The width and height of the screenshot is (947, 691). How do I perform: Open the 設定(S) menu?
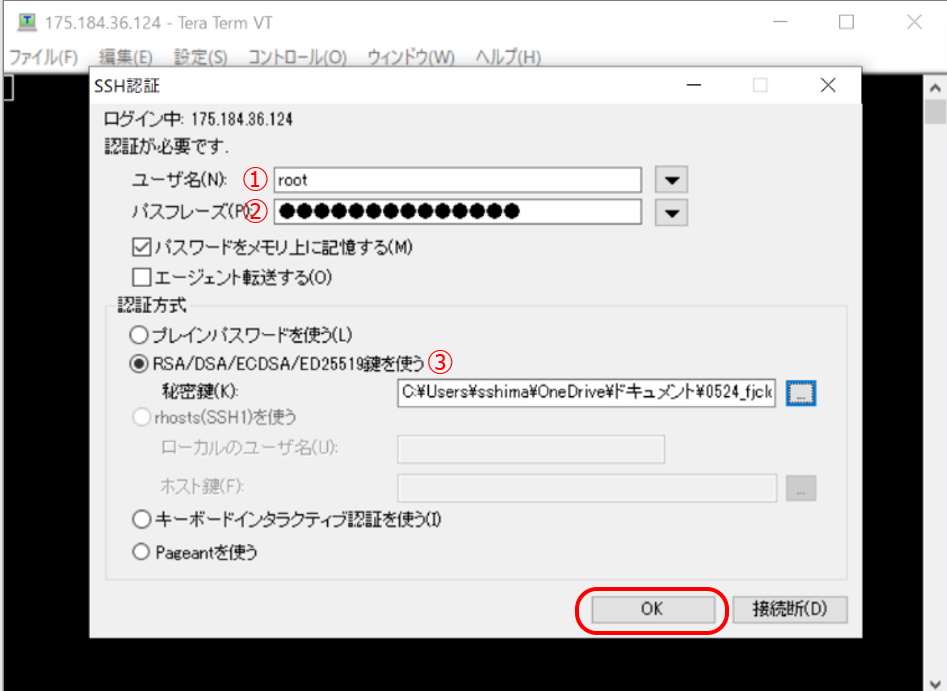click(201, 57)
